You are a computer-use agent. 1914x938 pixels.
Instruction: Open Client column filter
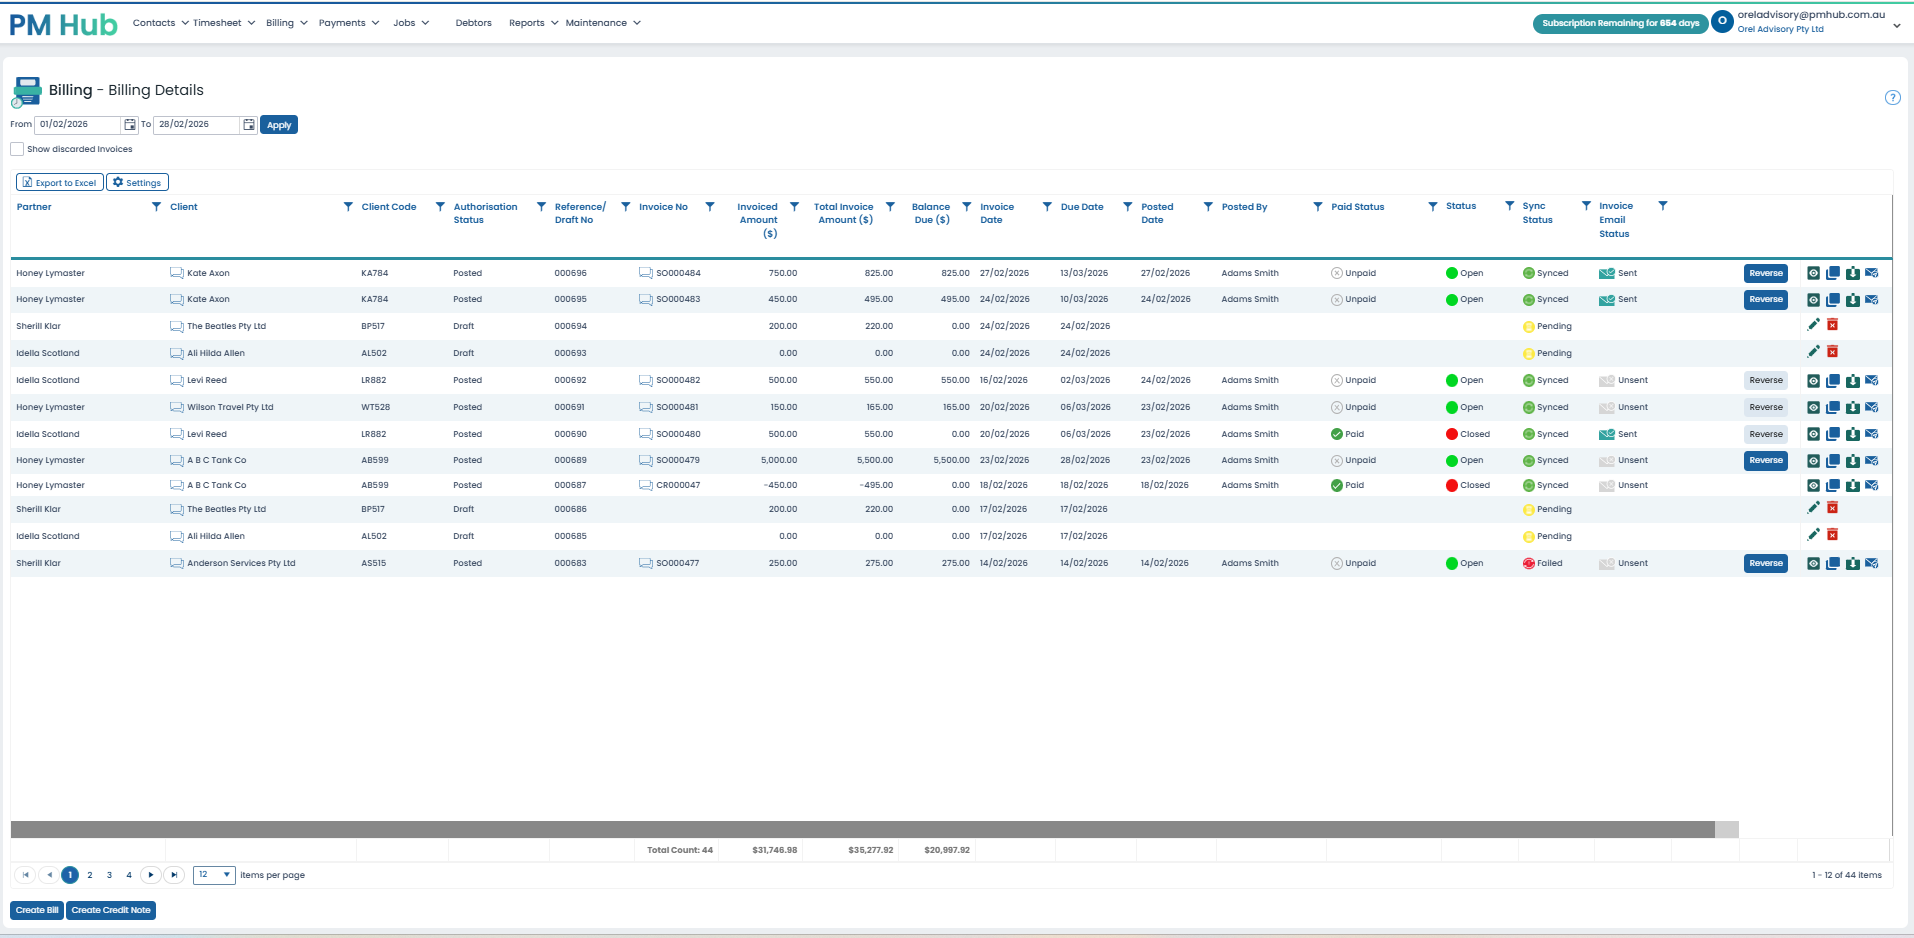[348, 207]
